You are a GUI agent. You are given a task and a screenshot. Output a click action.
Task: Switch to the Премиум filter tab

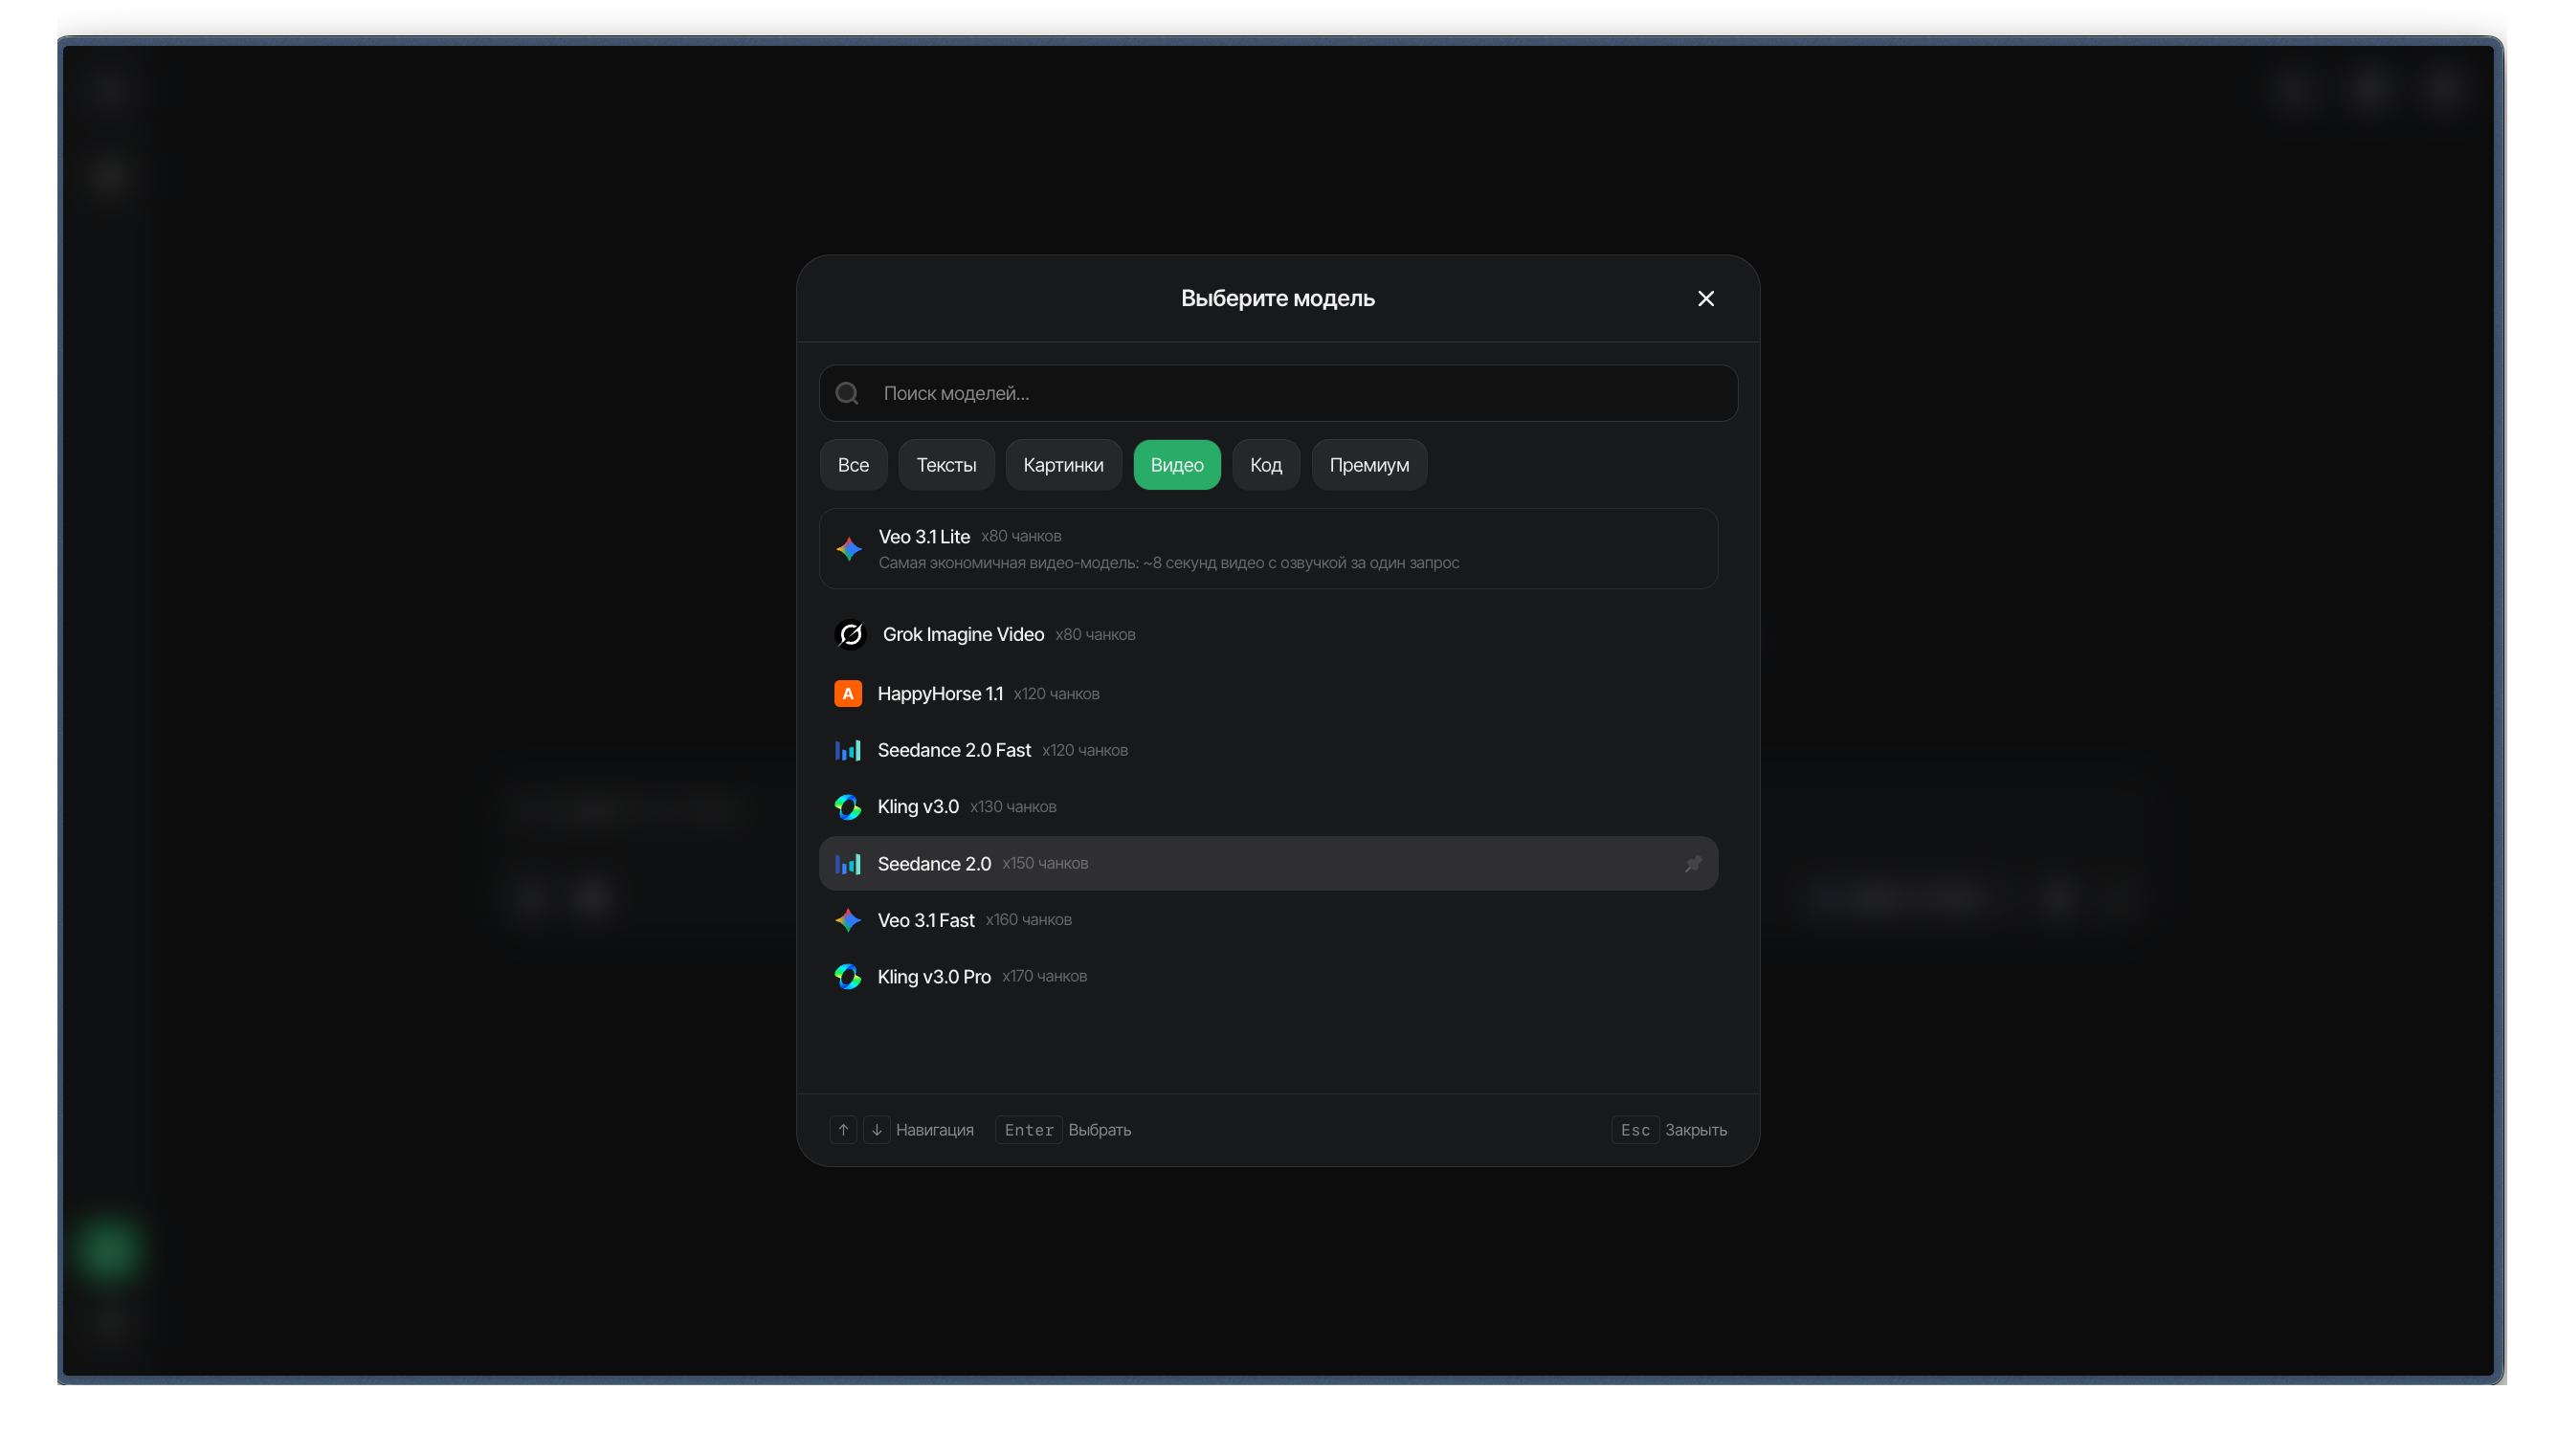[1368, 465]
